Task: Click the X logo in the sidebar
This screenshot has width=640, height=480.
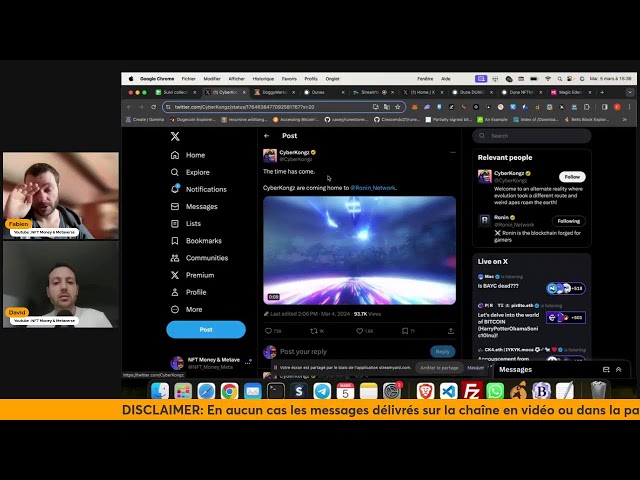Action: (175, 136)
